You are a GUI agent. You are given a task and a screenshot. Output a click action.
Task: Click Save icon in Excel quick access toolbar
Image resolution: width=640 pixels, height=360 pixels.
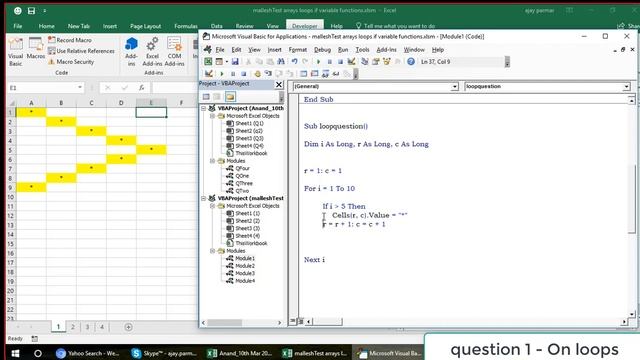tap(31, 11)
